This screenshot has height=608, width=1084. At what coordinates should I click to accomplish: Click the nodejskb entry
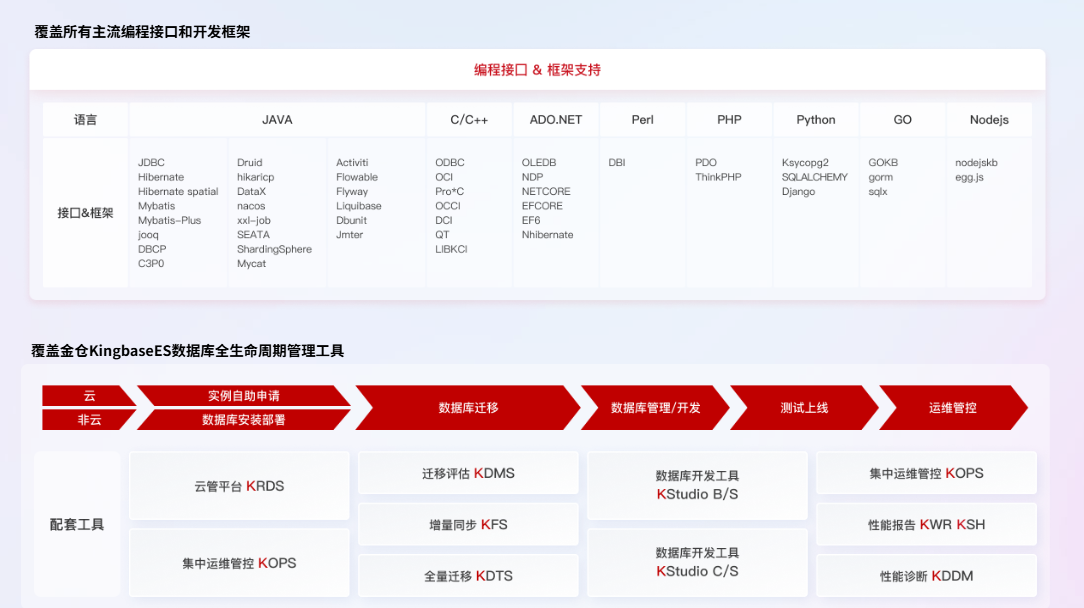click(x=976, y=163)
